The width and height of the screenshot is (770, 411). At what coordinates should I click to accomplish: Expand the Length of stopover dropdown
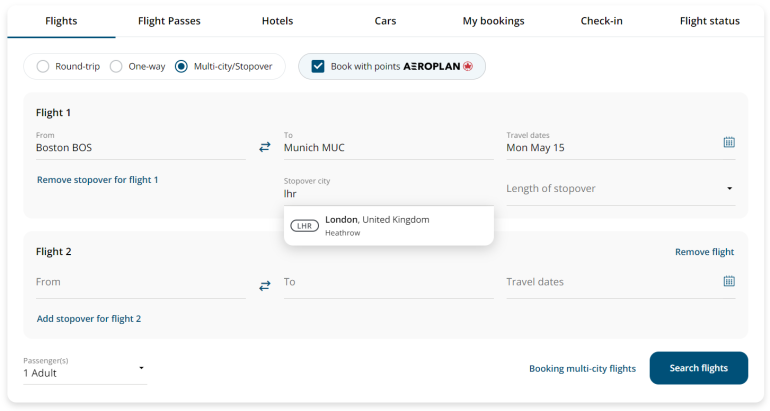[620, 189]
